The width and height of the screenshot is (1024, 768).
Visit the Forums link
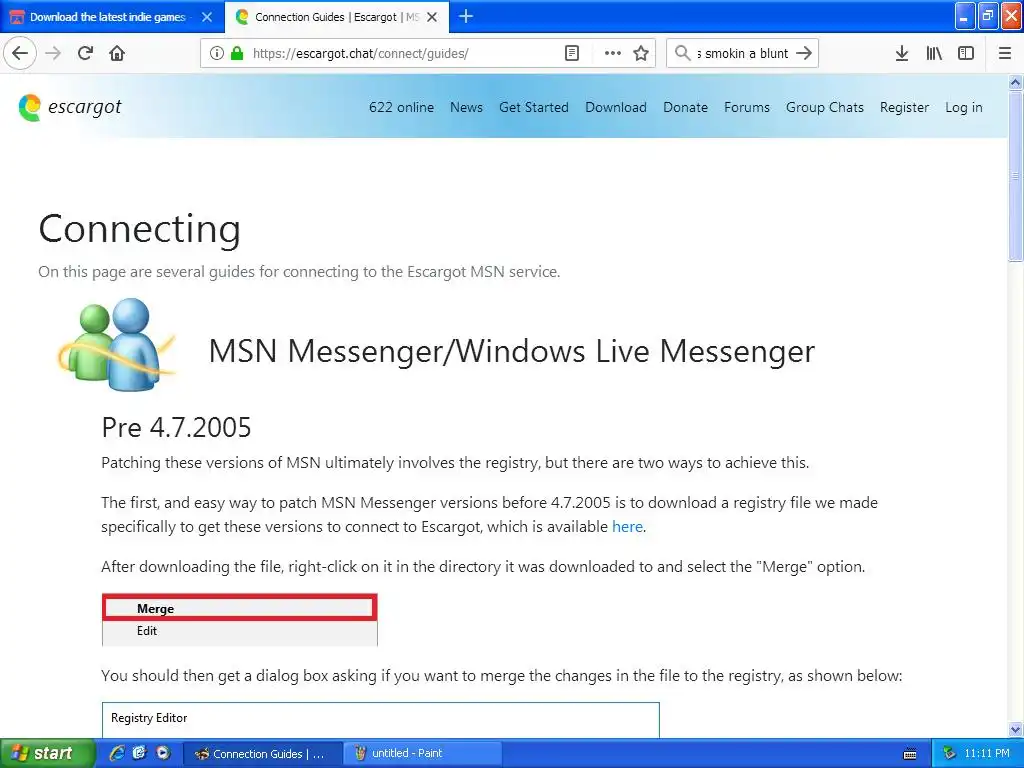point(746,107)
